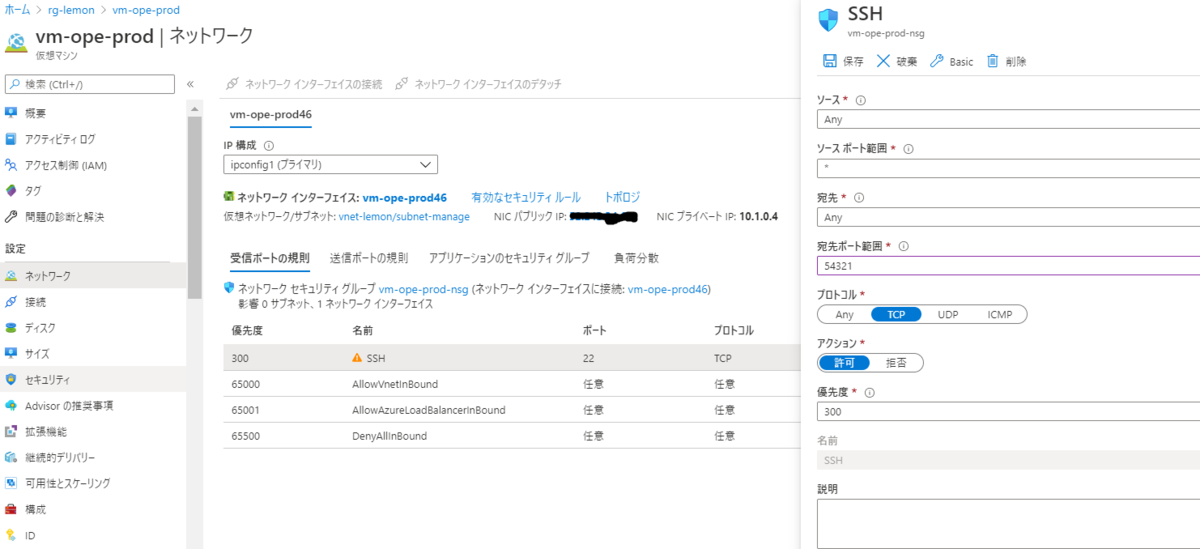Switch to 負荷分散 tab
1200x549 pixels.
(636, 258)
